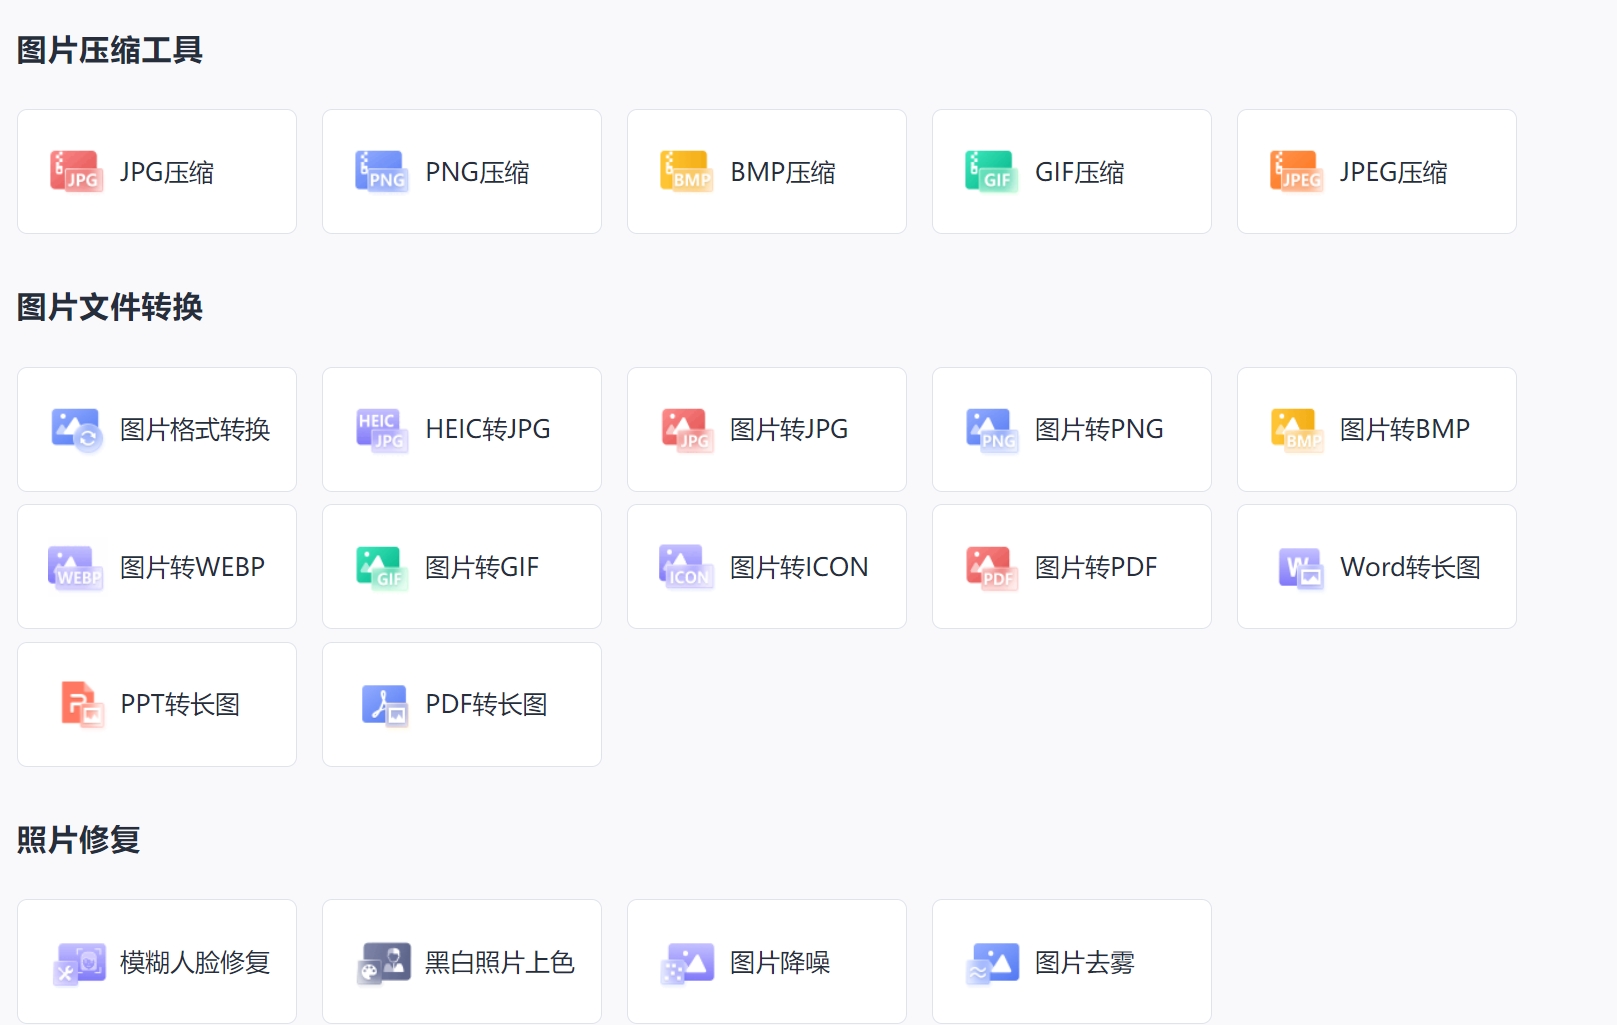The image size is (1617, 1025).
Task: Select the HEIC转JPG label
Action: tap(487, 429)
